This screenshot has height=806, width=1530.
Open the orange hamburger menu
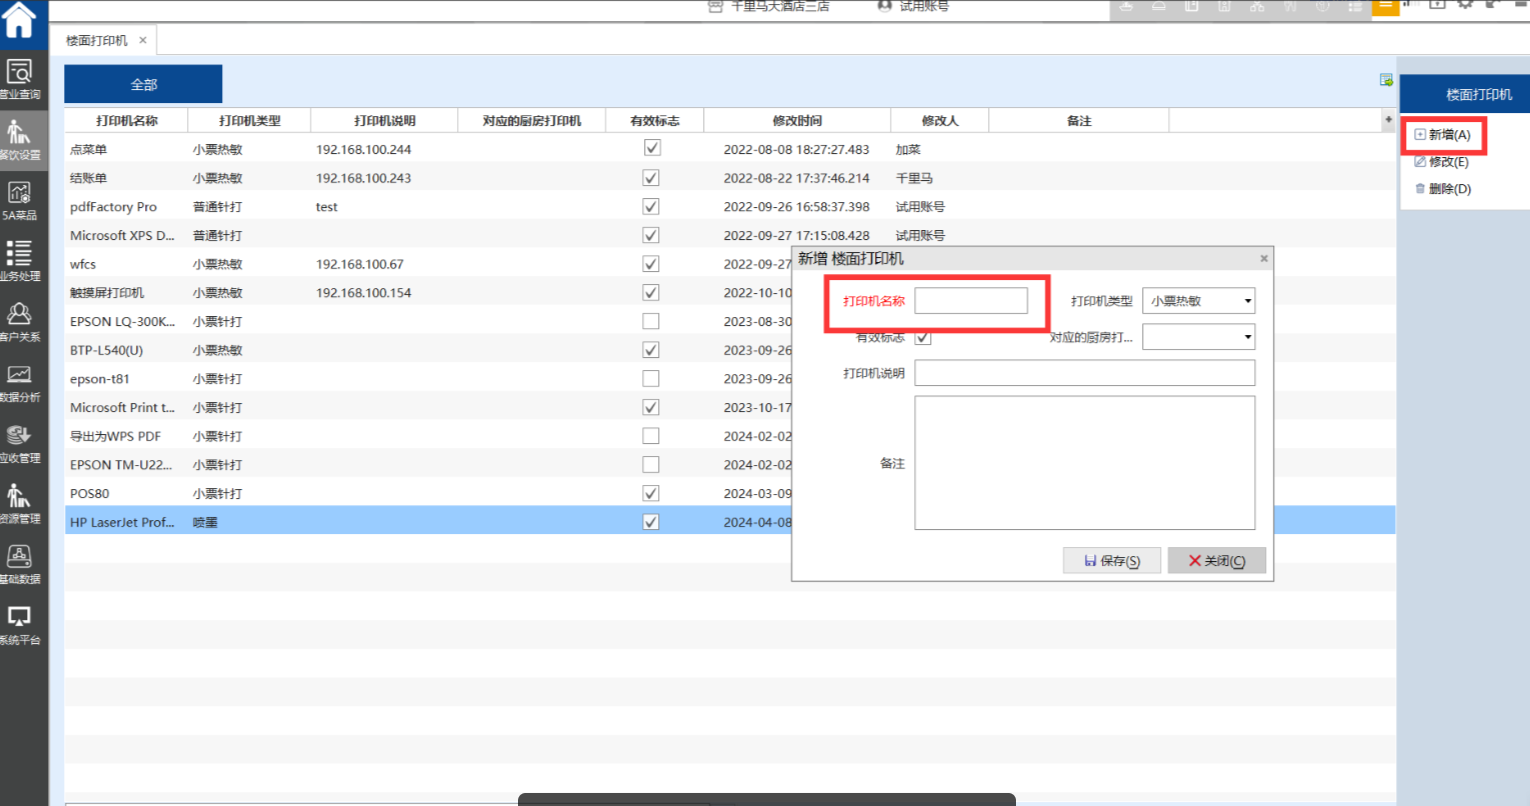tap(1385, 6)
